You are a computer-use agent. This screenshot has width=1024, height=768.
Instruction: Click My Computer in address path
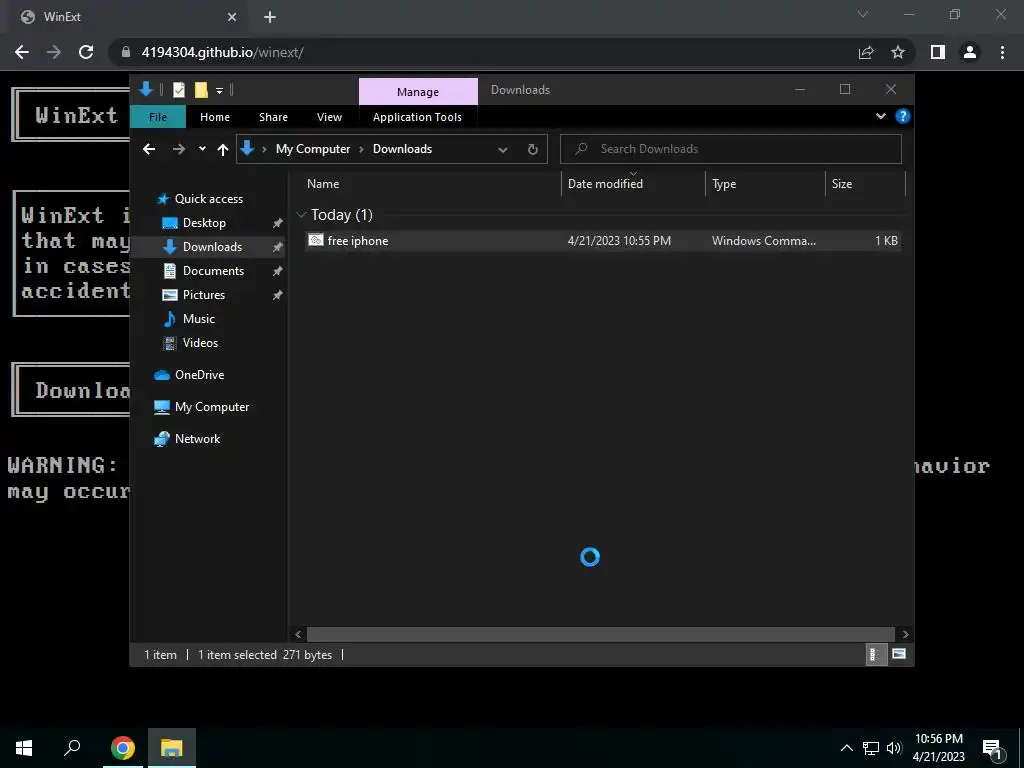coord(313,149)
